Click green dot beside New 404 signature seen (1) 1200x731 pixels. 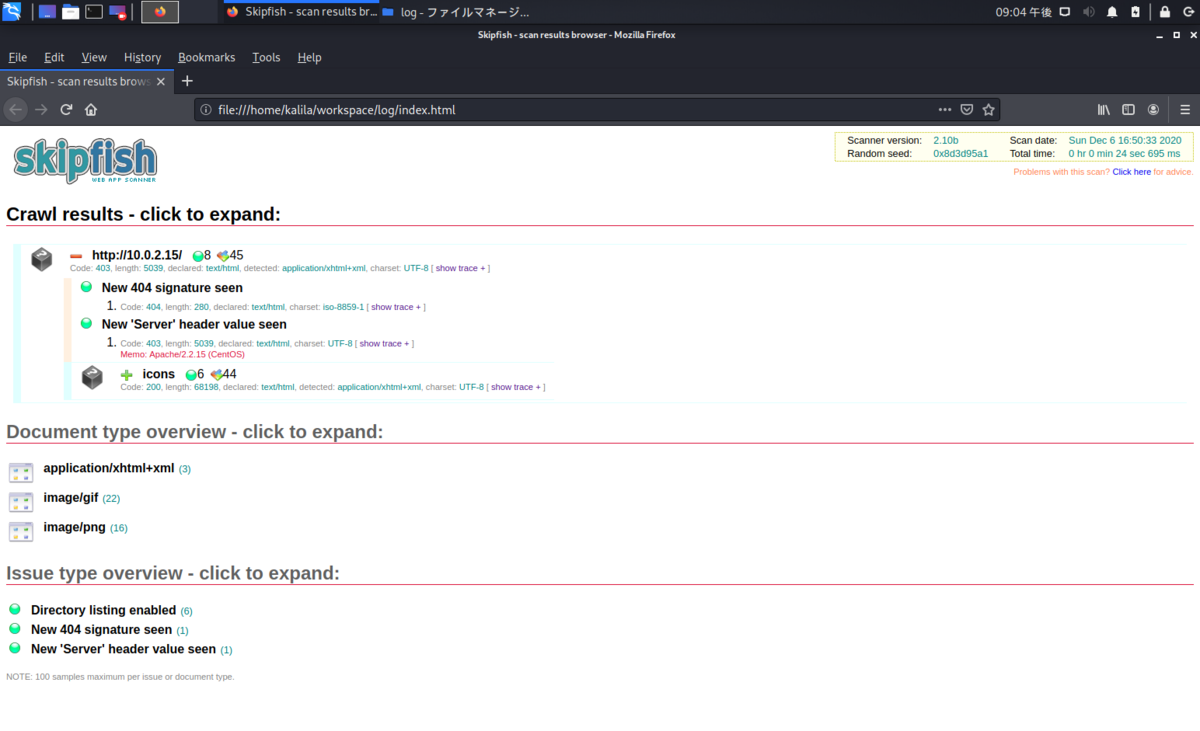pos(14,628)
